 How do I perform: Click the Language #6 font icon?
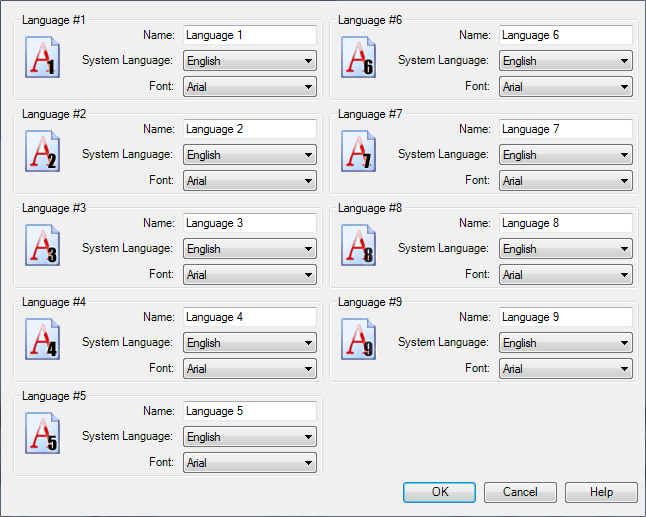click(x=358, y=59)
